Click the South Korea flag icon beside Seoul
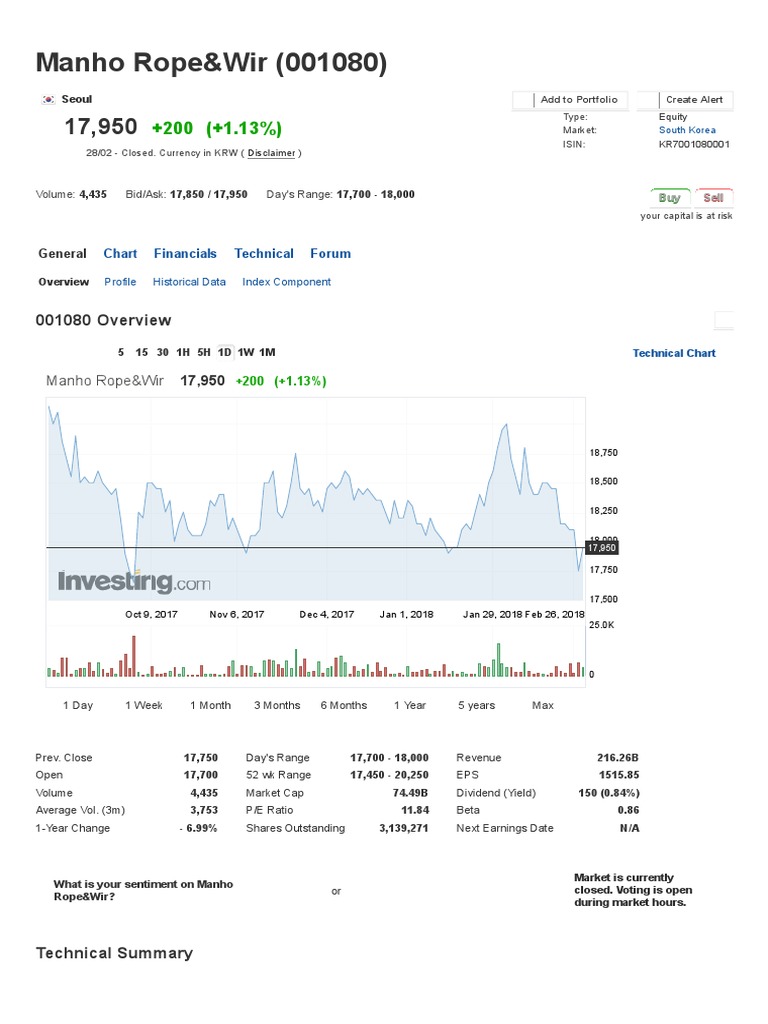Image resolution: width=768 pixels, height=1024 pixels. pyautogui.click(x=48, y=99)
